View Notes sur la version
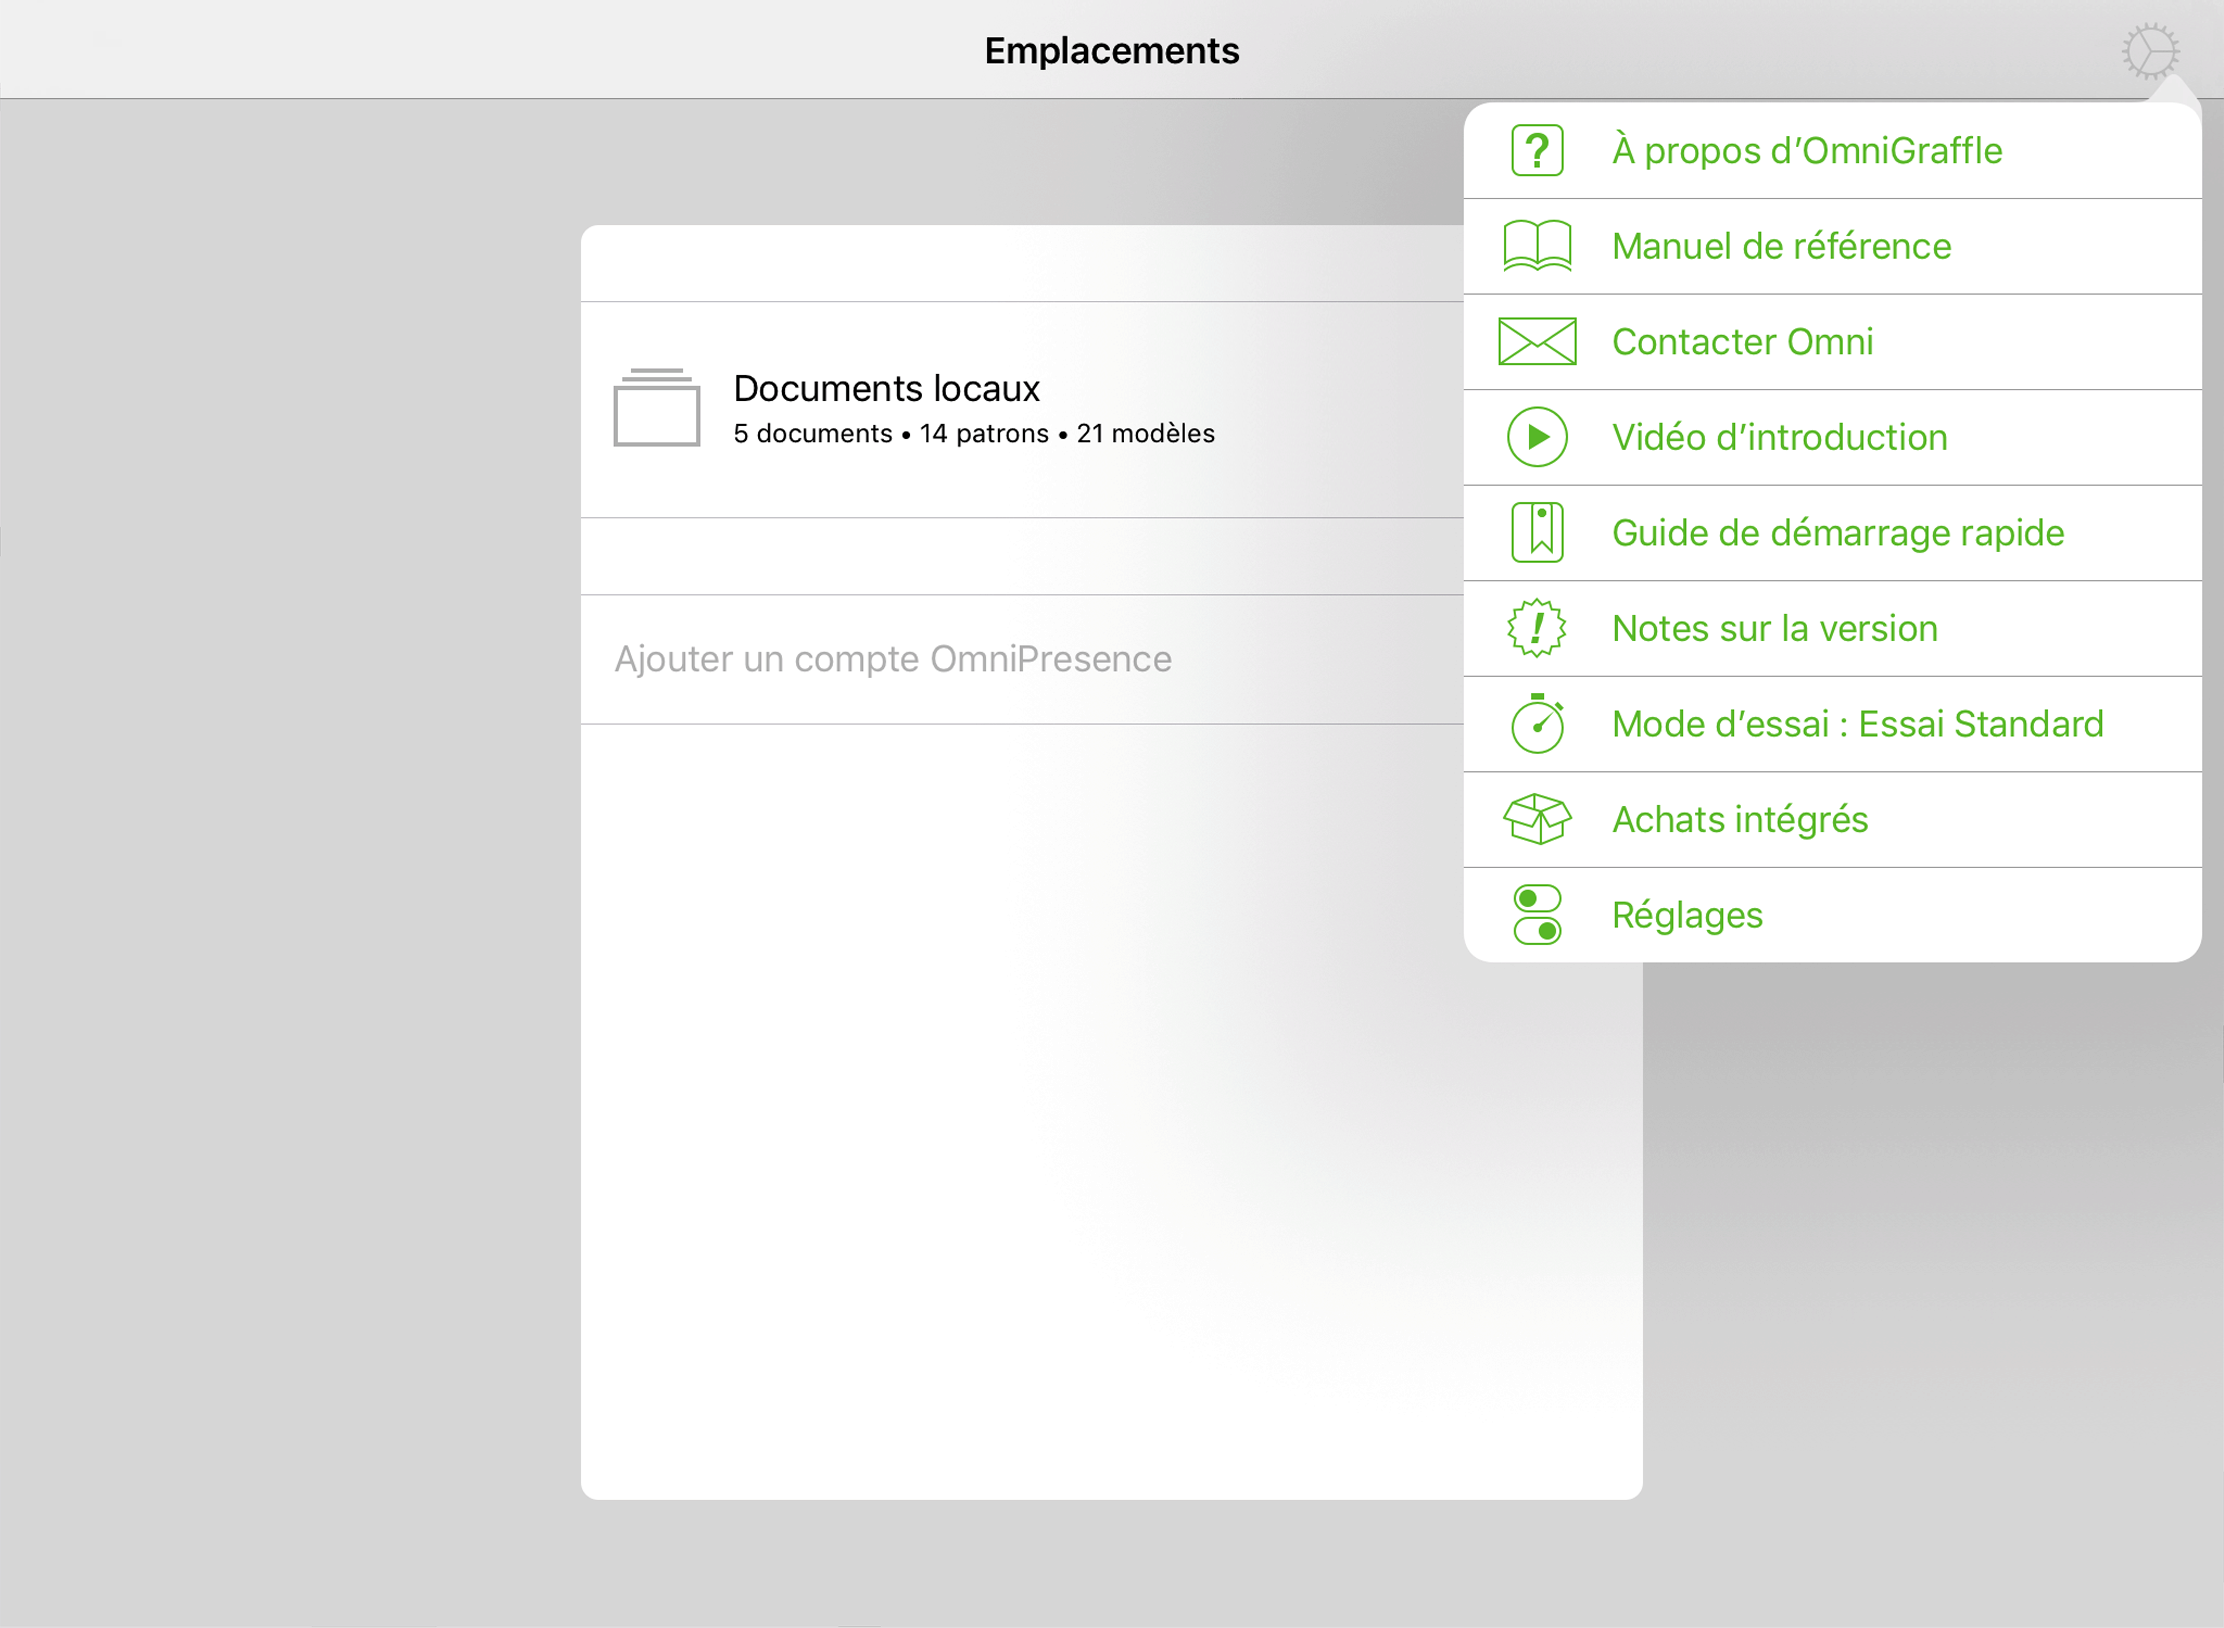 point(1832,629)
